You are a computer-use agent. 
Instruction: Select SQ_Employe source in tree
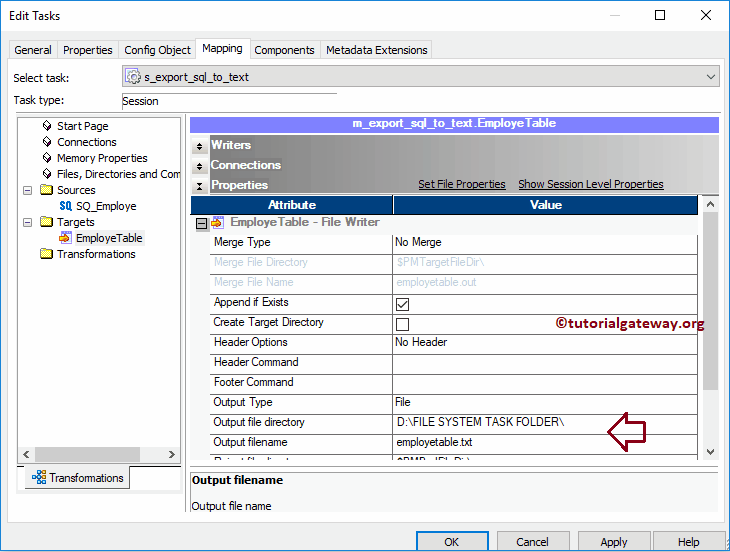click(x=106, y=206)
